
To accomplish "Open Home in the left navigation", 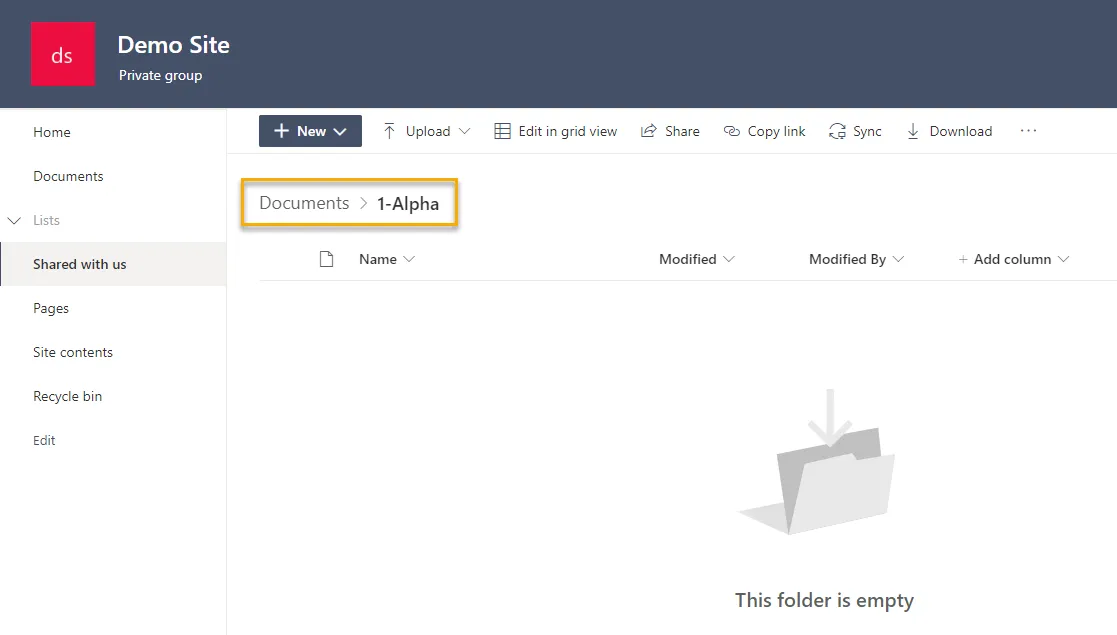I will tap(52, 133).
